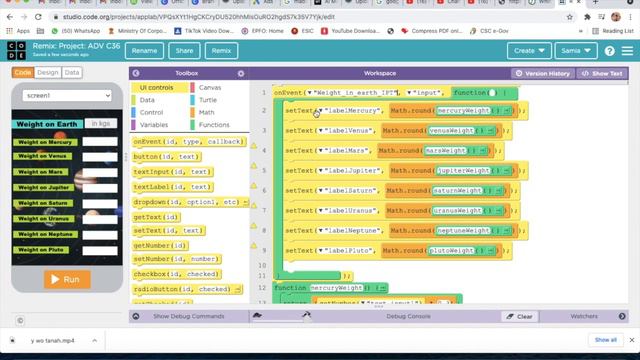Screen dimensions: 640x360
Task: Click the Rename button
Action: (144, 51)
